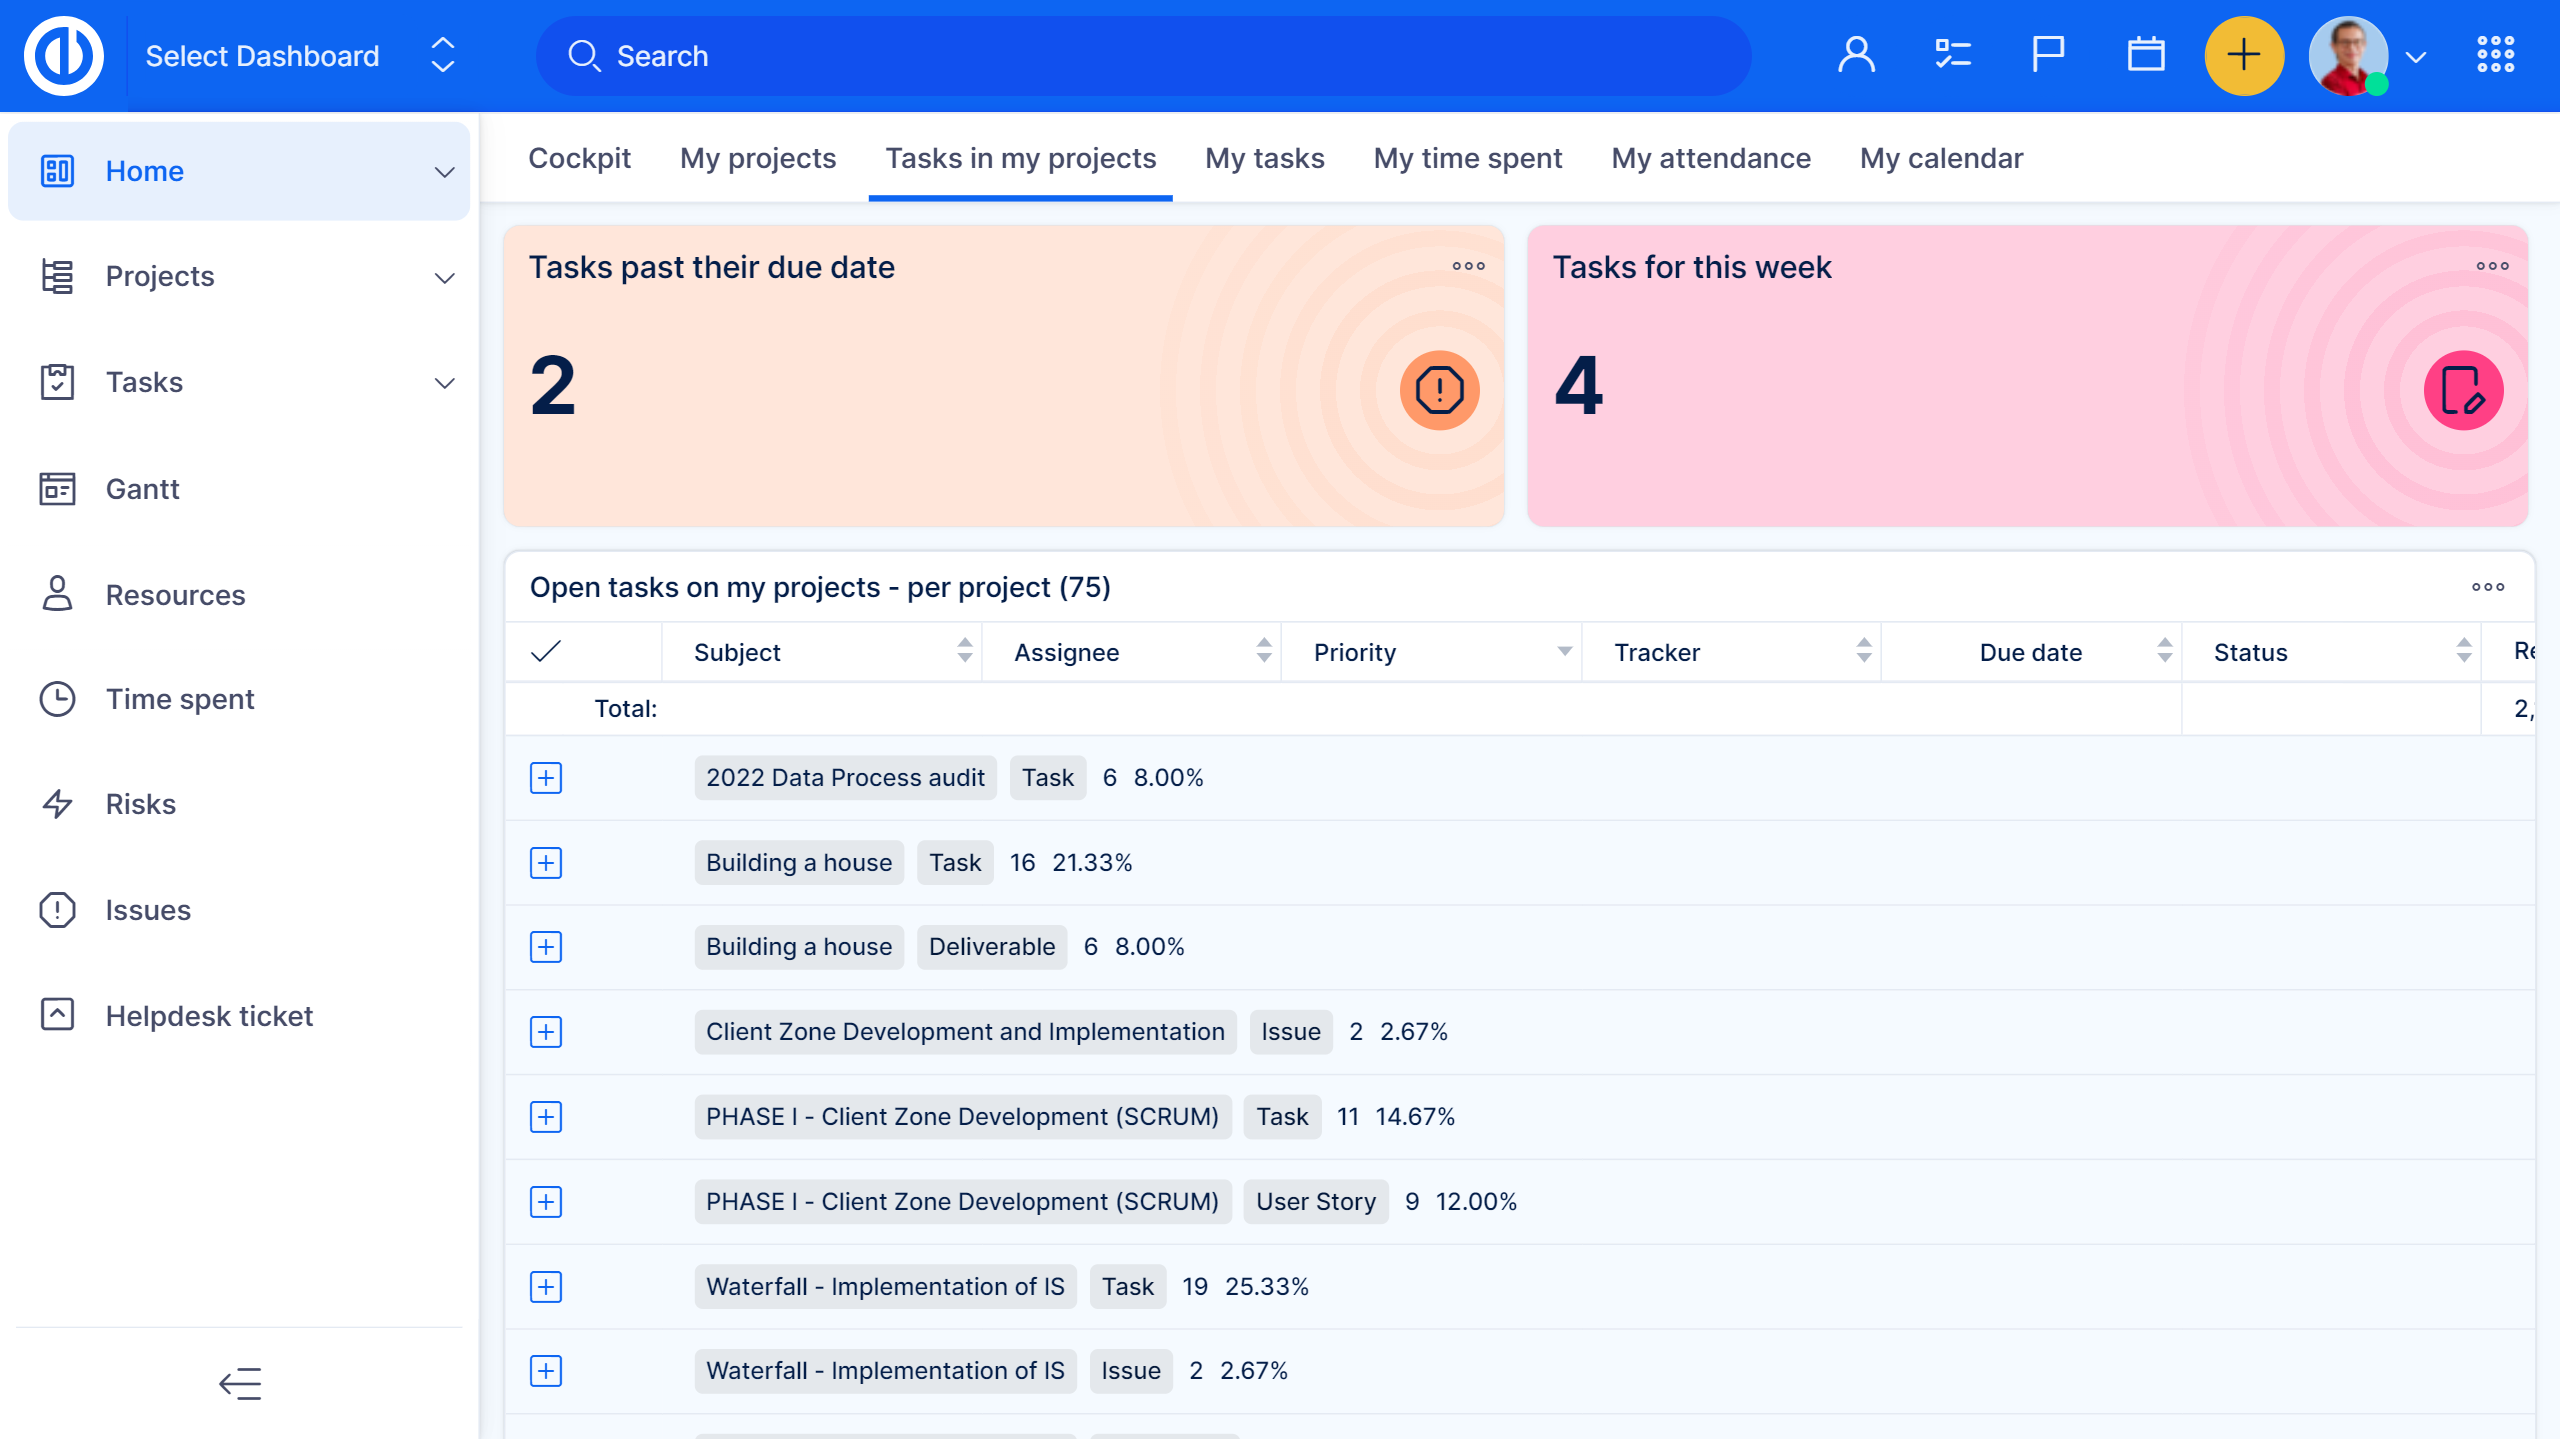Toggle the select-all checkmark in table header
The height and width of the screenshot is (1439, 2560).
546,652
